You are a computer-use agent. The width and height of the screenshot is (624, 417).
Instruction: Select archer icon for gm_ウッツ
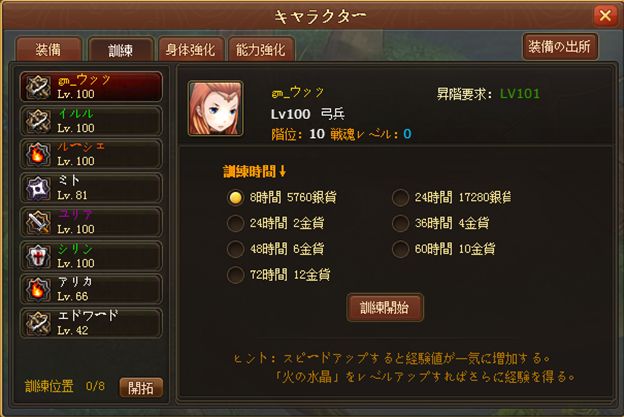coord(38,87)
